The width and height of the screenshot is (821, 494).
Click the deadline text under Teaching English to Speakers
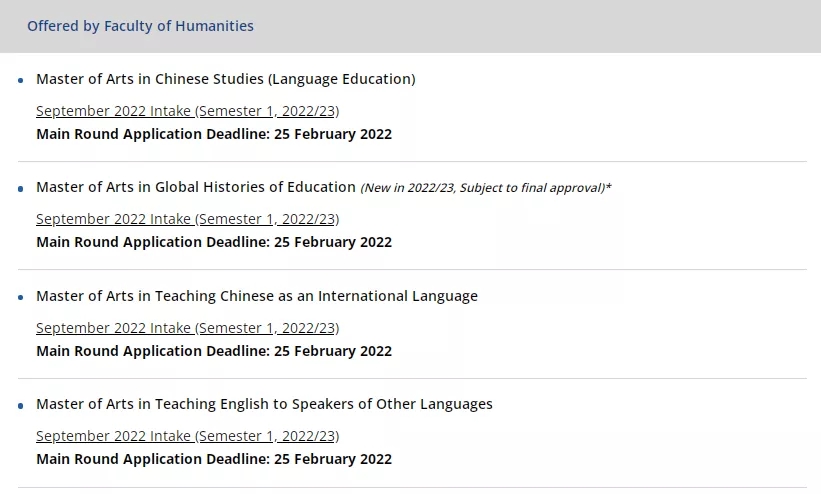coord(214,459)
